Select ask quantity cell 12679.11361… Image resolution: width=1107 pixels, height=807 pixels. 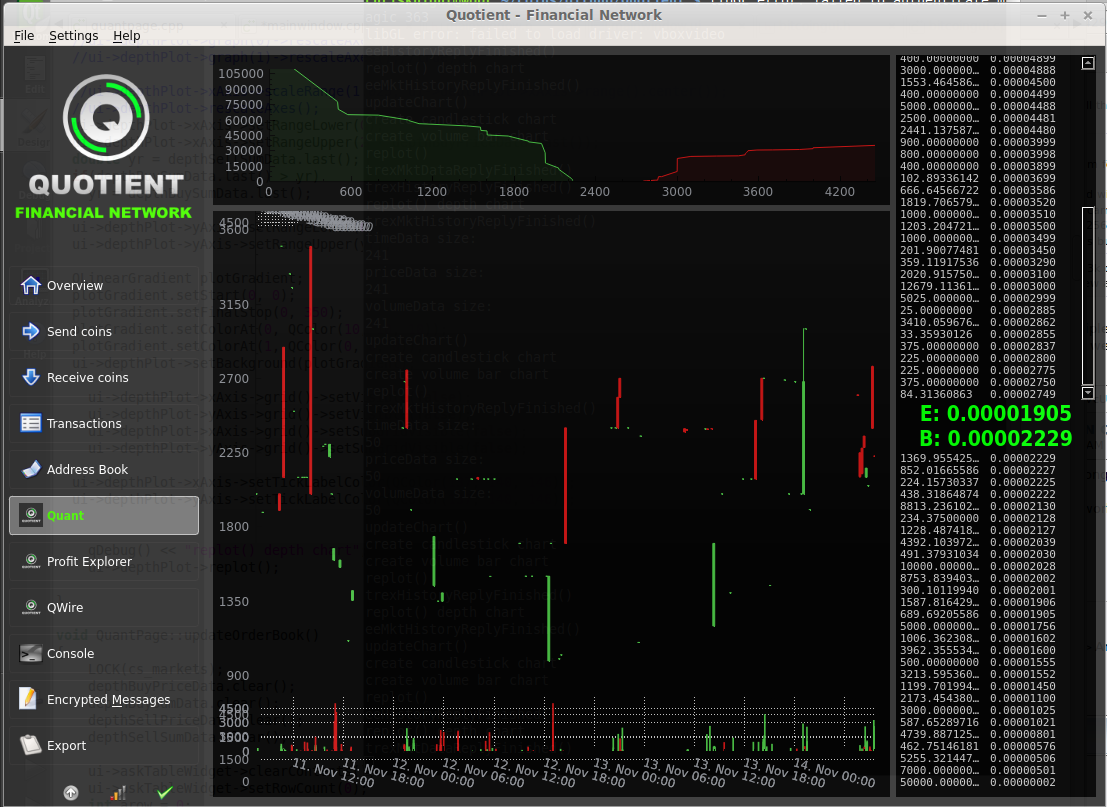point(940,286)
